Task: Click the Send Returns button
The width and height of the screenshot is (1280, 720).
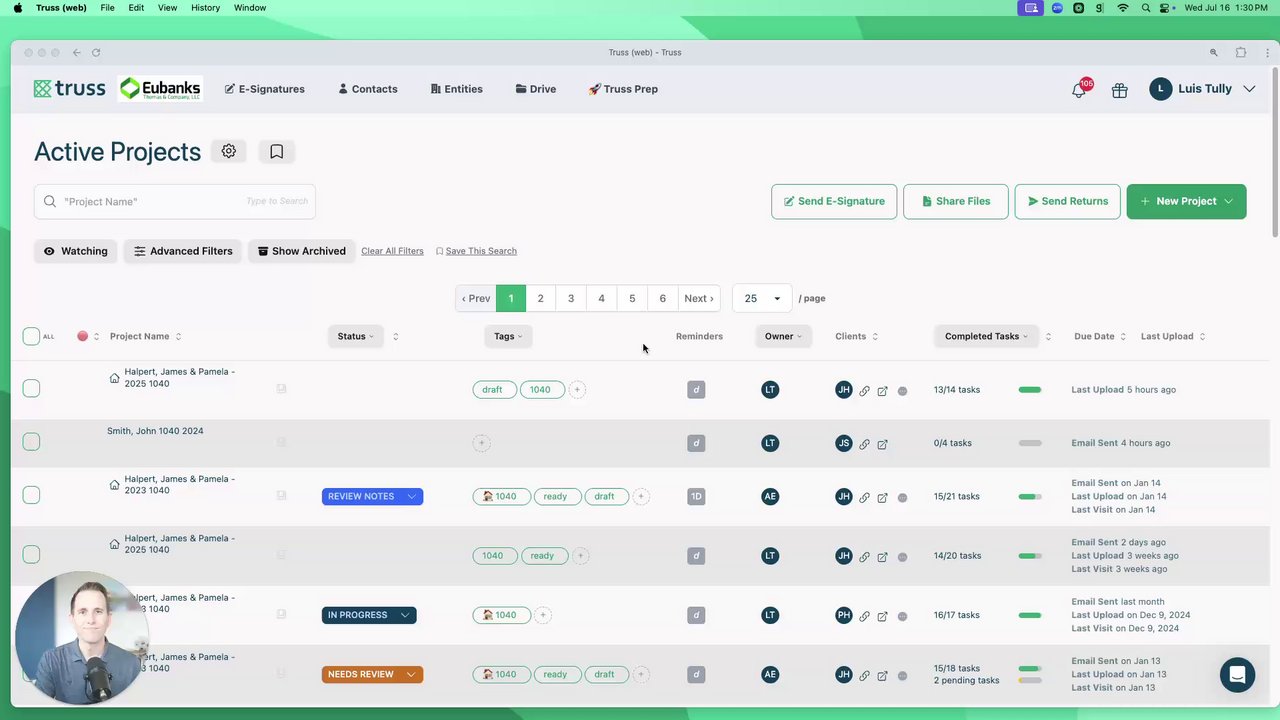Action: click(1067, 201)
